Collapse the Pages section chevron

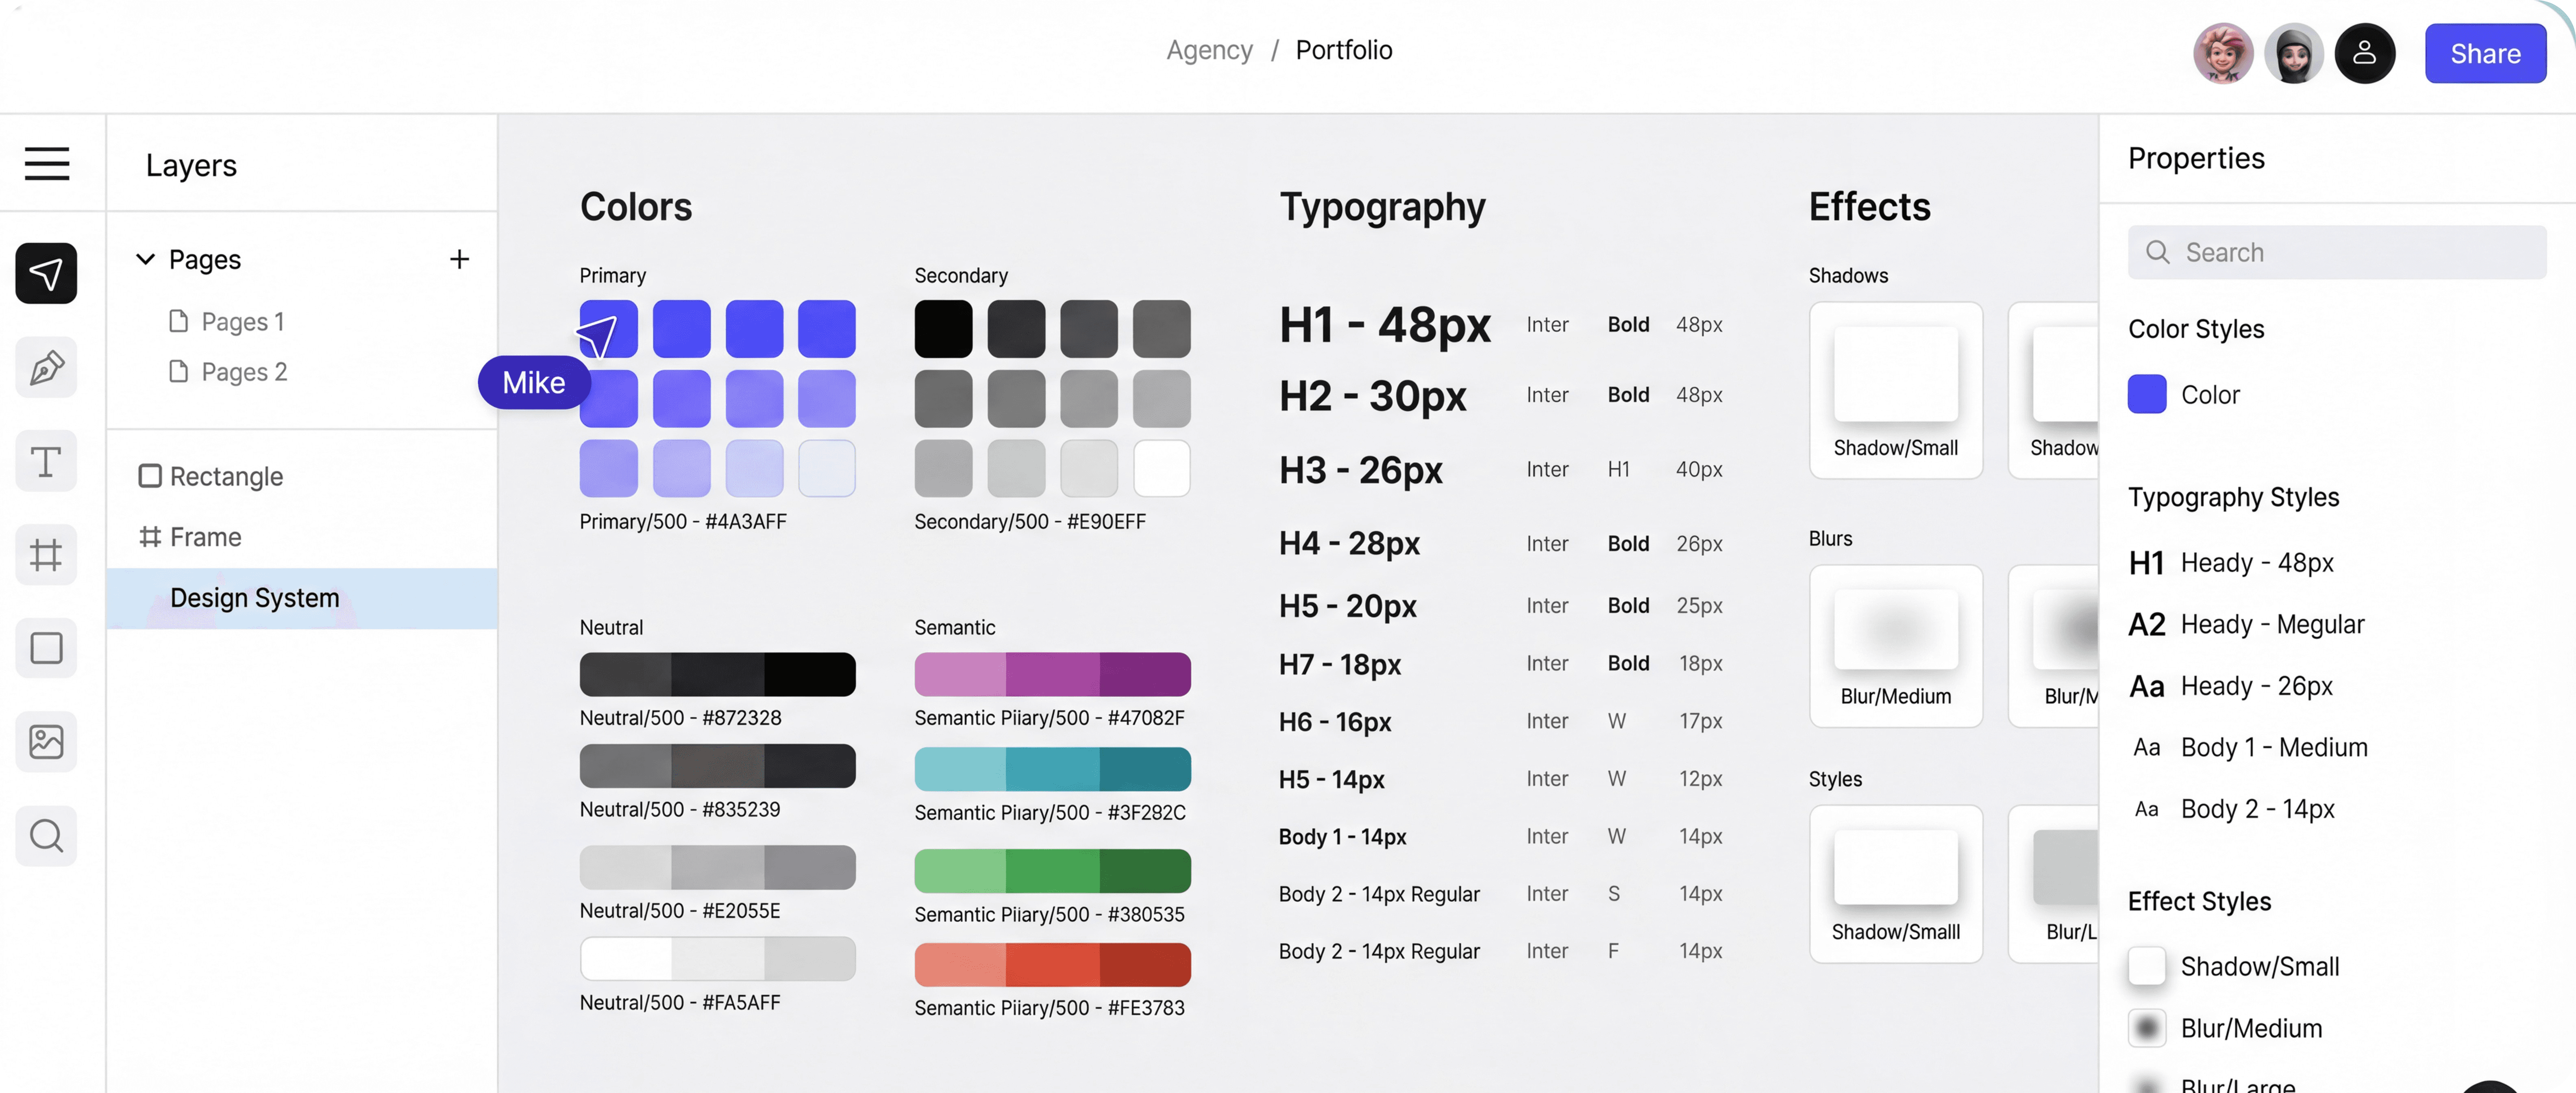pyautogui.click(x=145, y=259)
